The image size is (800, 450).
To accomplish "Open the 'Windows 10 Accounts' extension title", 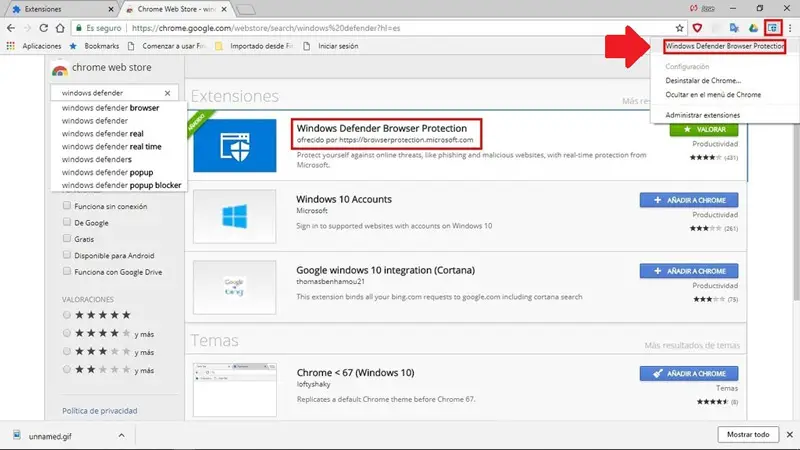I will (344, 199).
